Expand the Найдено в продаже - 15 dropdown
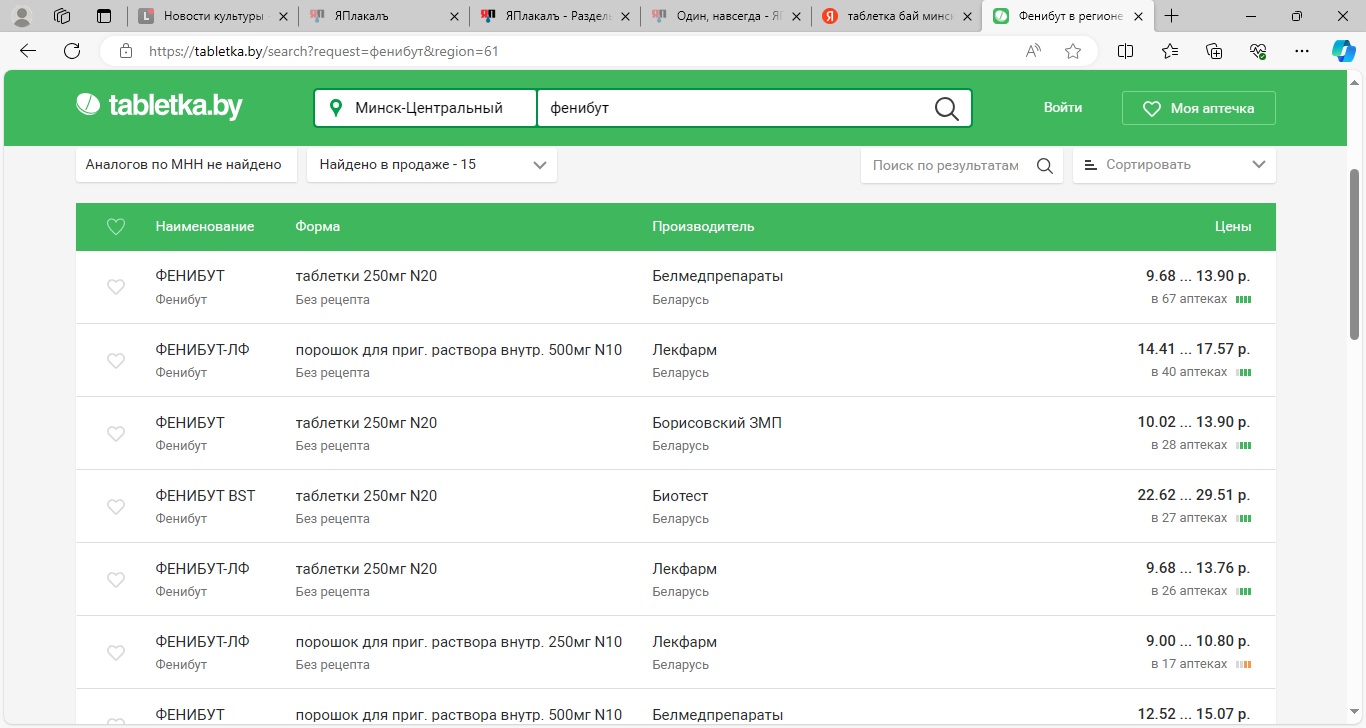 coord(431,165)
